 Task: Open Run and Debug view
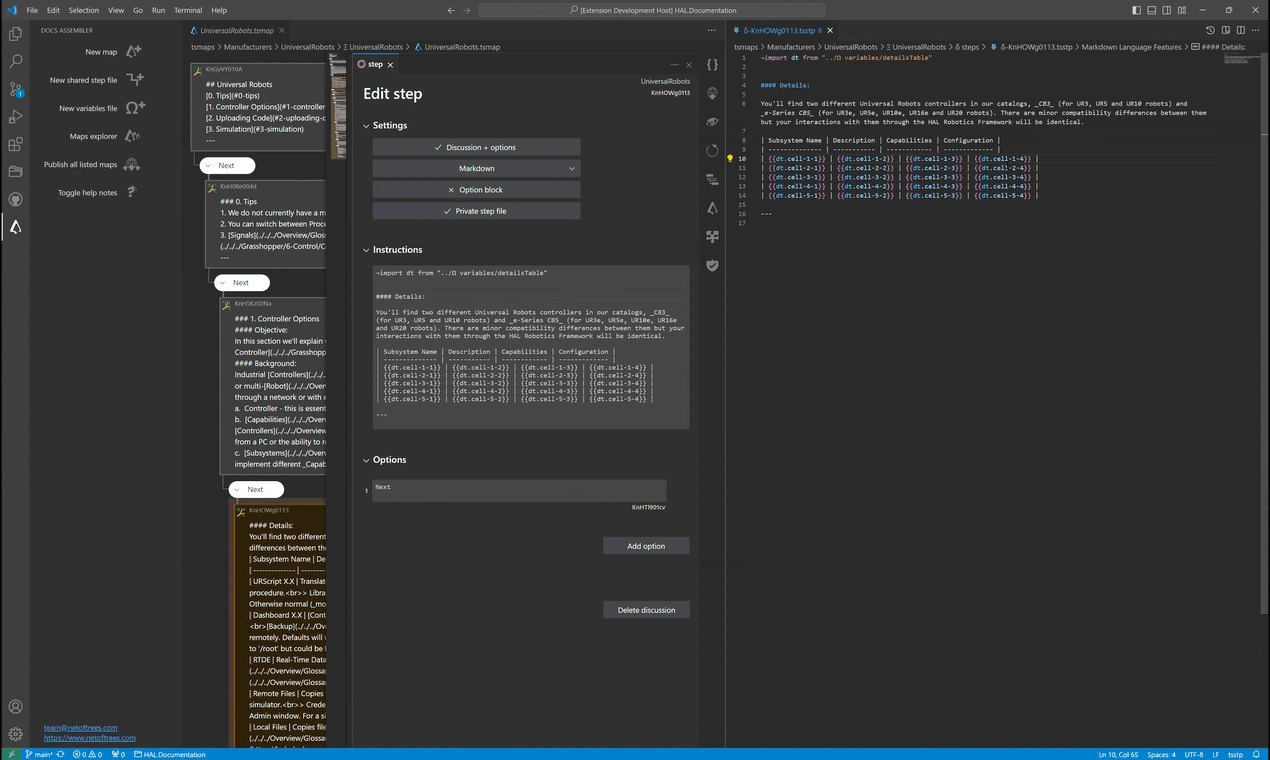click(15, 117)
